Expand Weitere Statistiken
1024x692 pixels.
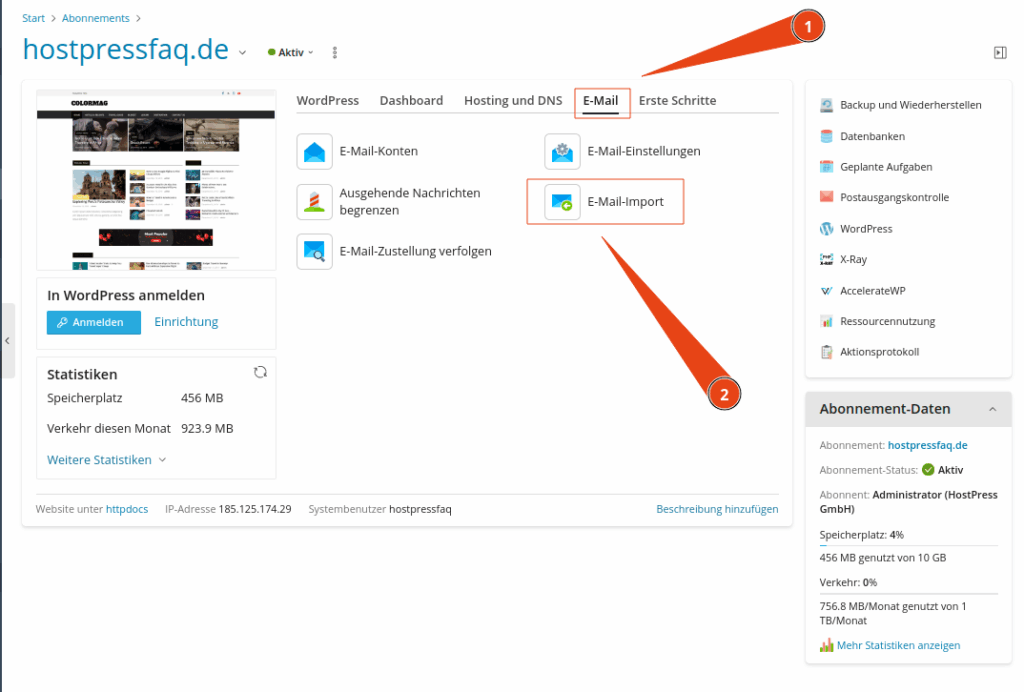106,460
